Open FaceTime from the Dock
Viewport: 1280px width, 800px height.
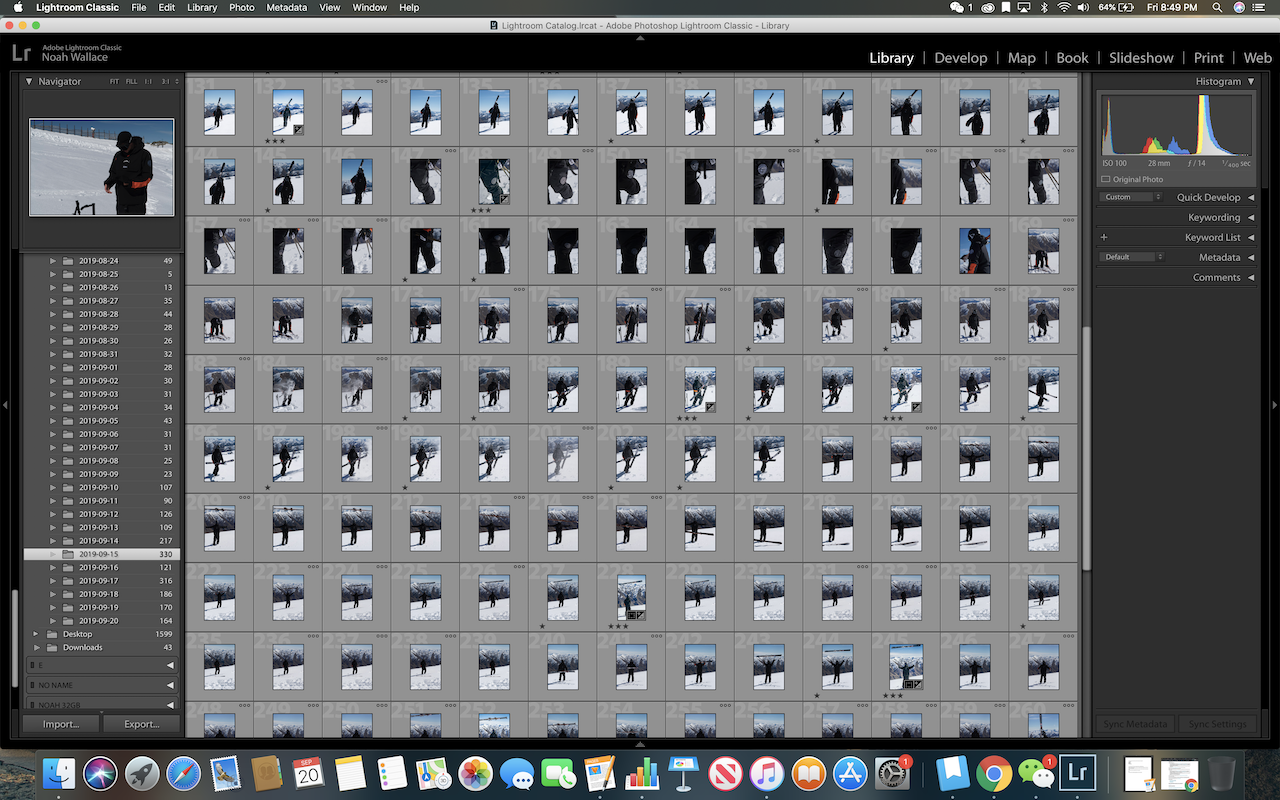558,773
